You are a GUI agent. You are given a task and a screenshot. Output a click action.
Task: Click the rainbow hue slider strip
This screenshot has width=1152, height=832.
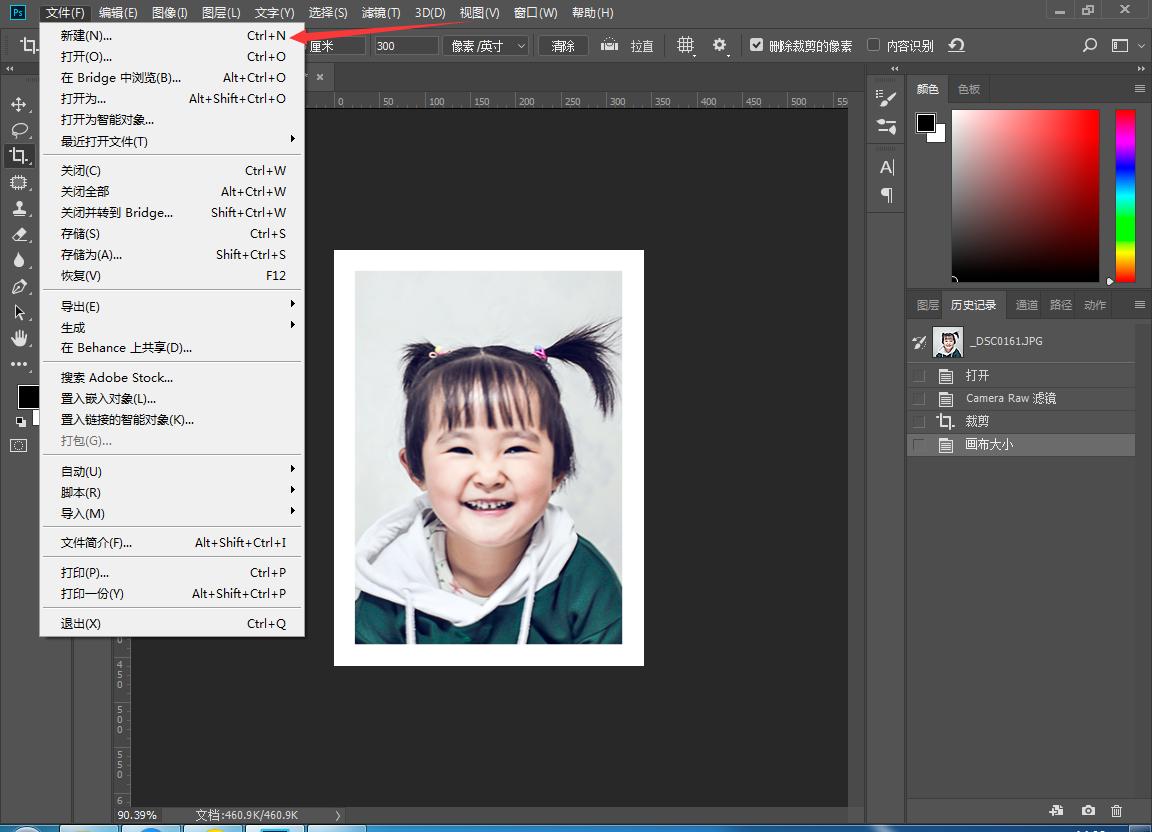1125,195
